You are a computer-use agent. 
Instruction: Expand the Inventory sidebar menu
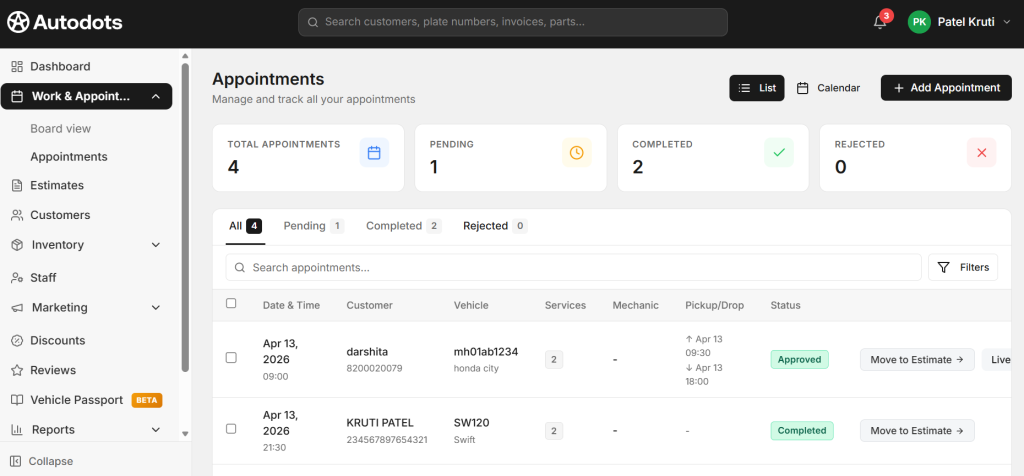155,245
